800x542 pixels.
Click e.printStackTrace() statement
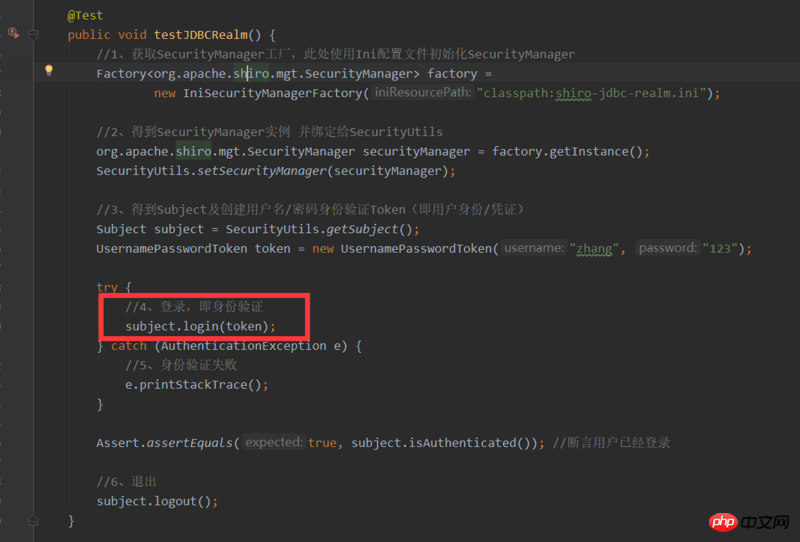(197, 384)
